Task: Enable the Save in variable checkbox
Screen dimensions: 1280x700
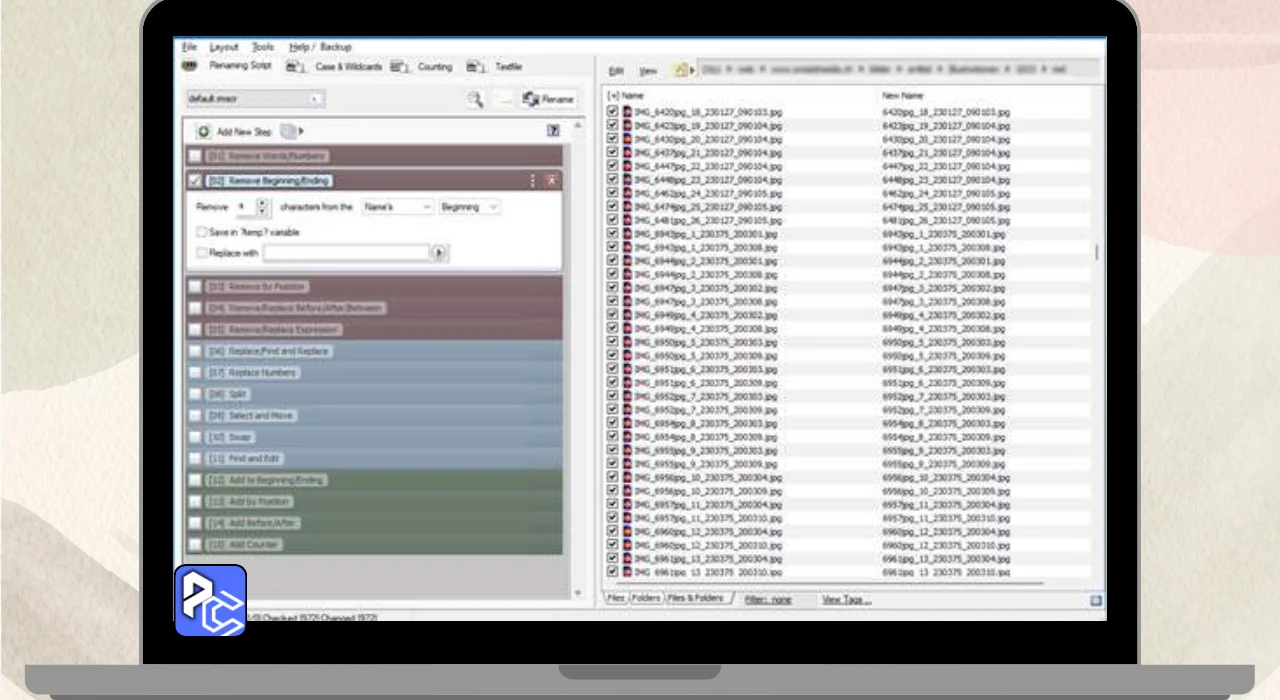Action: click(202, 232)
